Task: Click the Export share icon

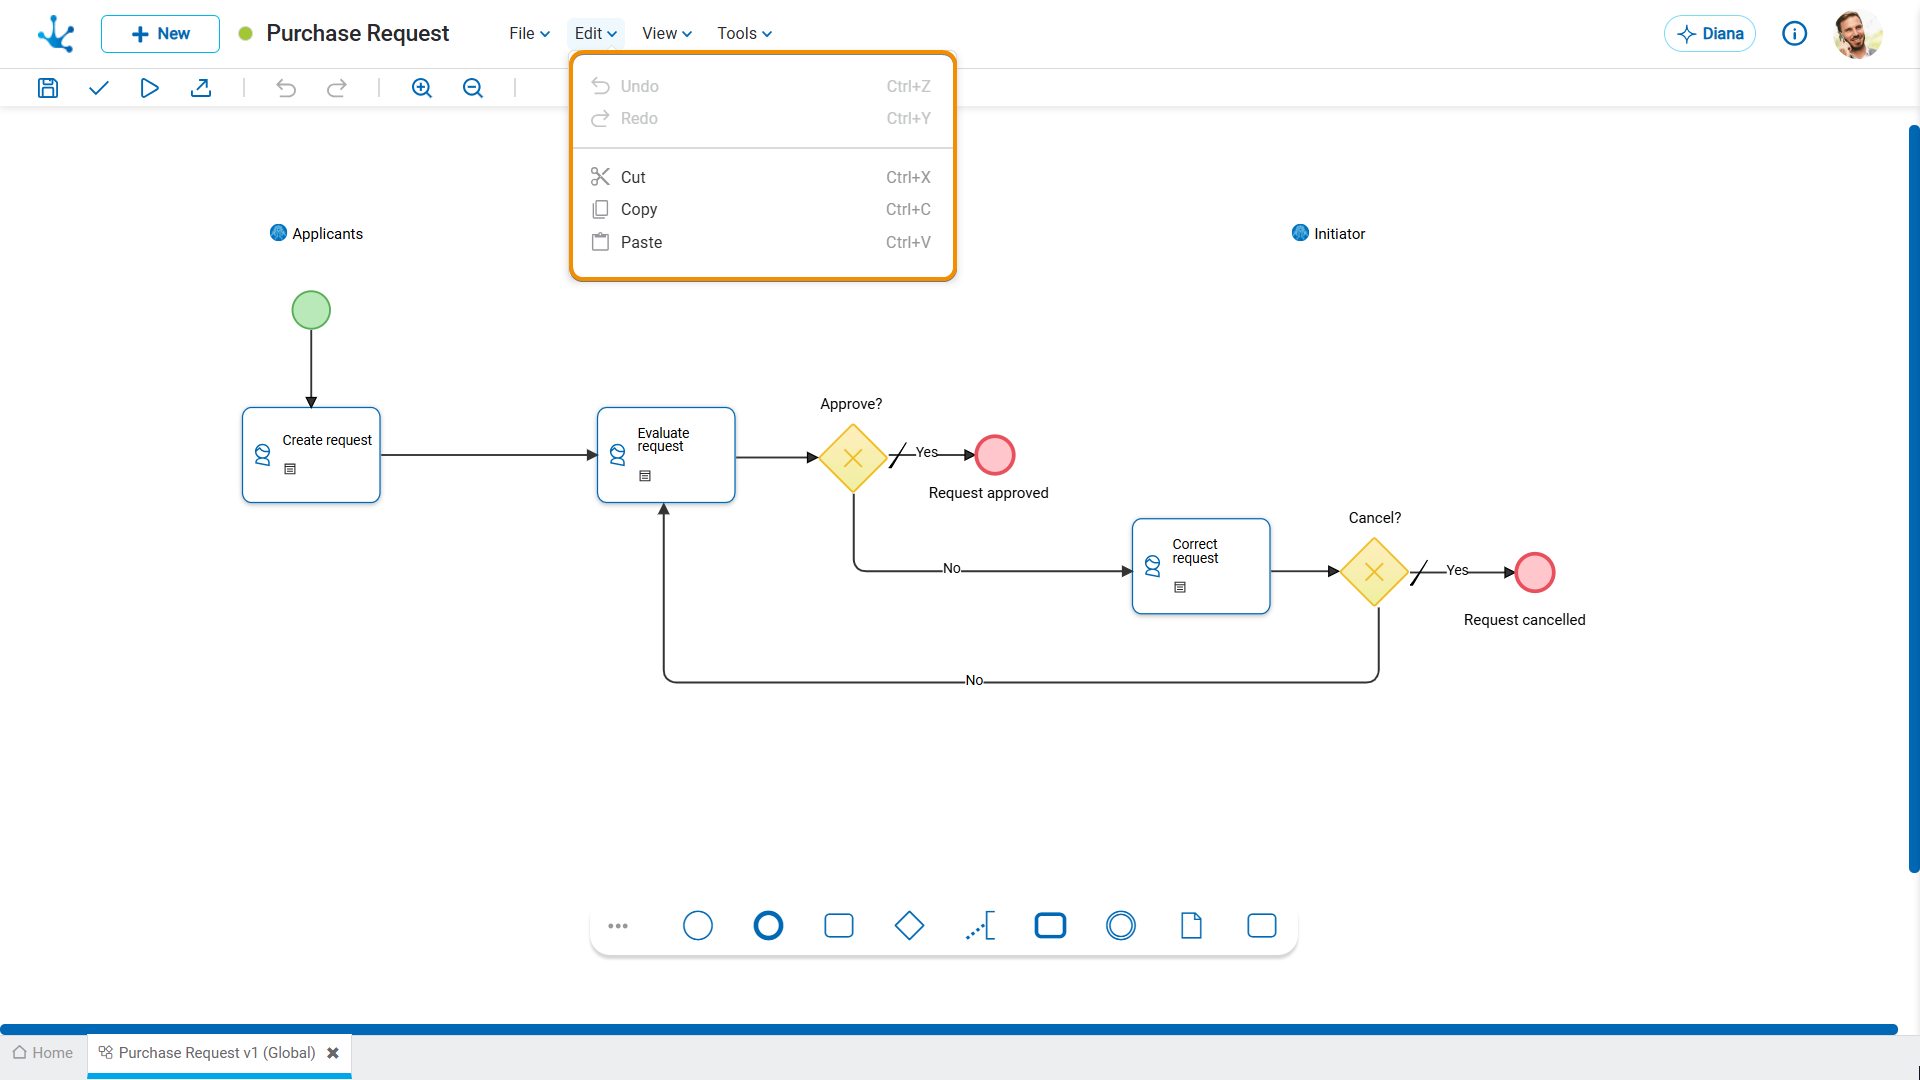Action: click(x=201, y=88)
